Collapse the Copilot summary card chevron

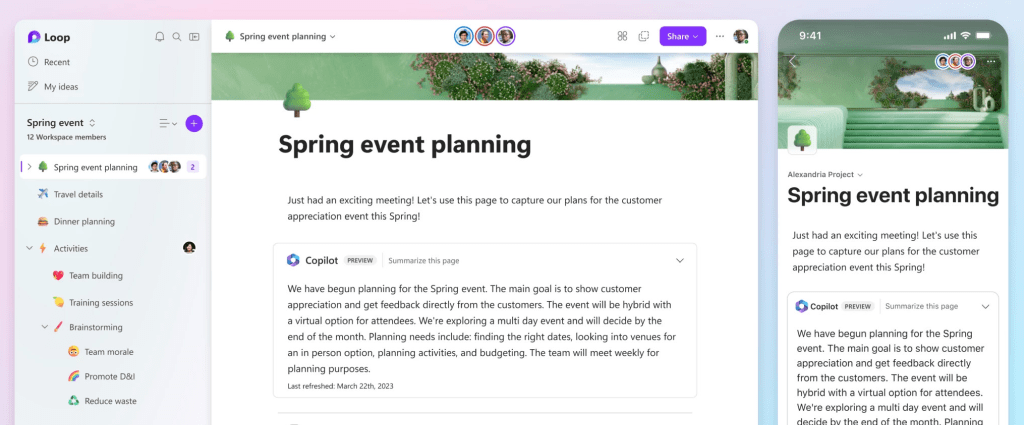[679, 260]
